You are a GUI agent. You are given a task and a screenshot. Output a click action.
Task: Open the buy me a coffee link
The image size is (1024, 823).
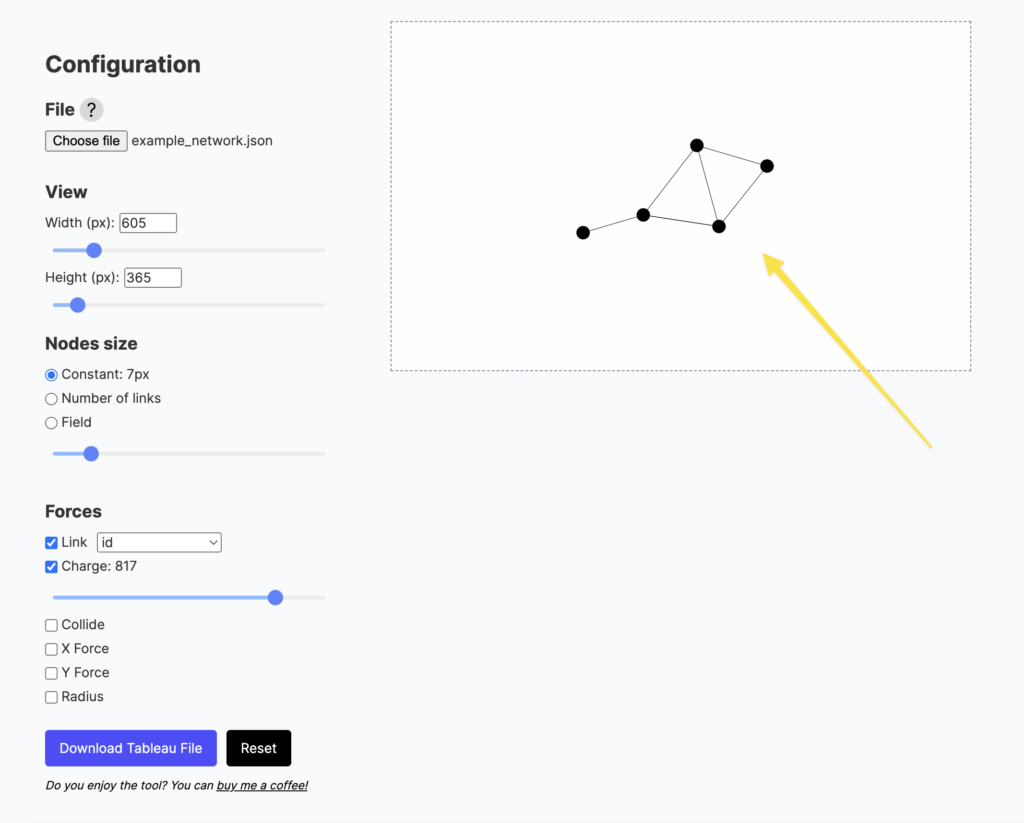[x=262, y=786]
